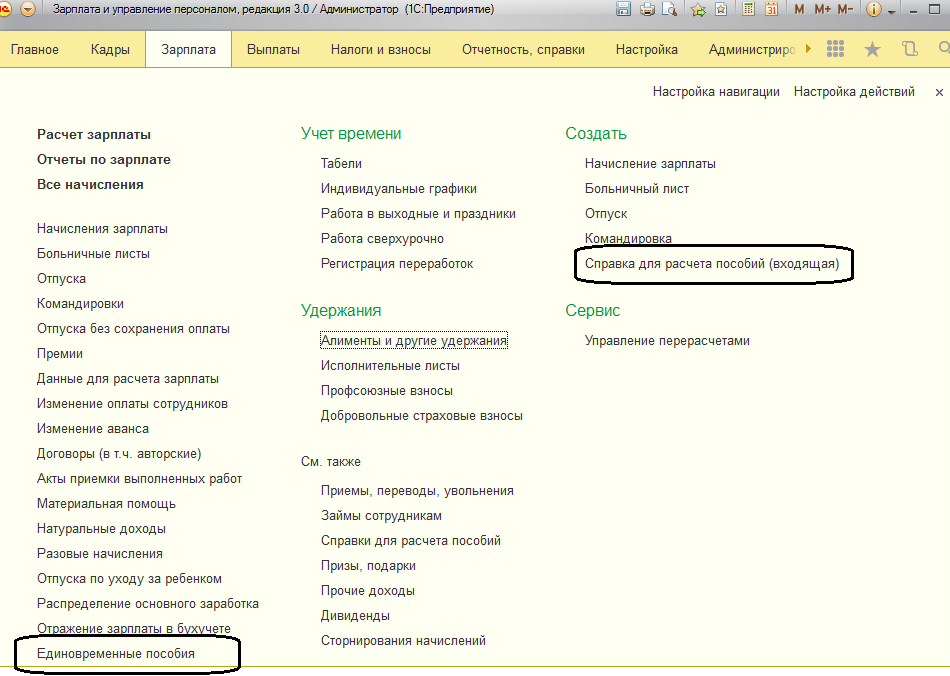950x676 pixels.
Task: Click the M+ memory add button
Action: pos(822,9)
